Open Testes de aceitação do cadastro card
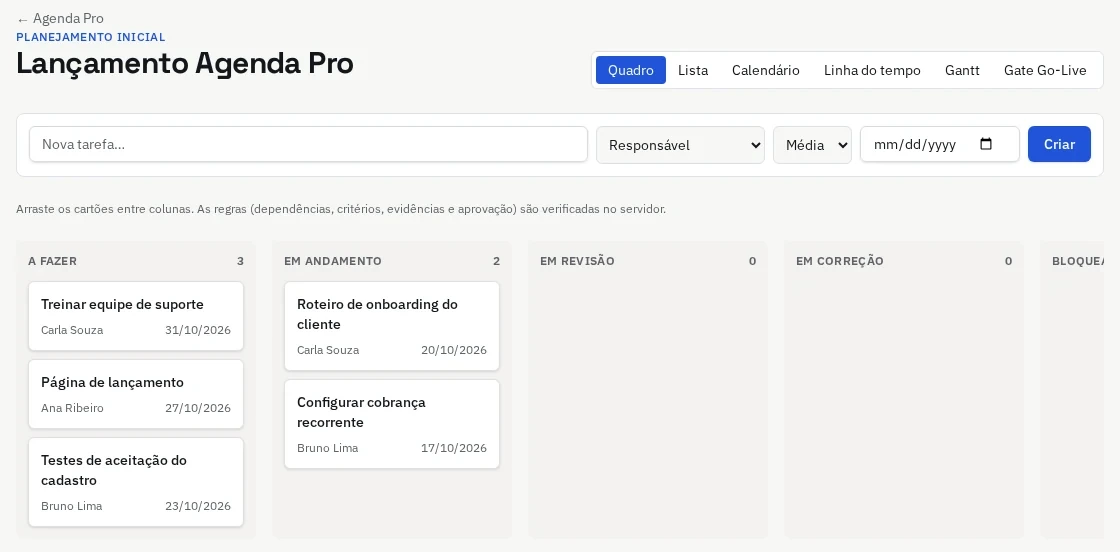The width and height of the screenshot is (1120, 552). (136, 482)
